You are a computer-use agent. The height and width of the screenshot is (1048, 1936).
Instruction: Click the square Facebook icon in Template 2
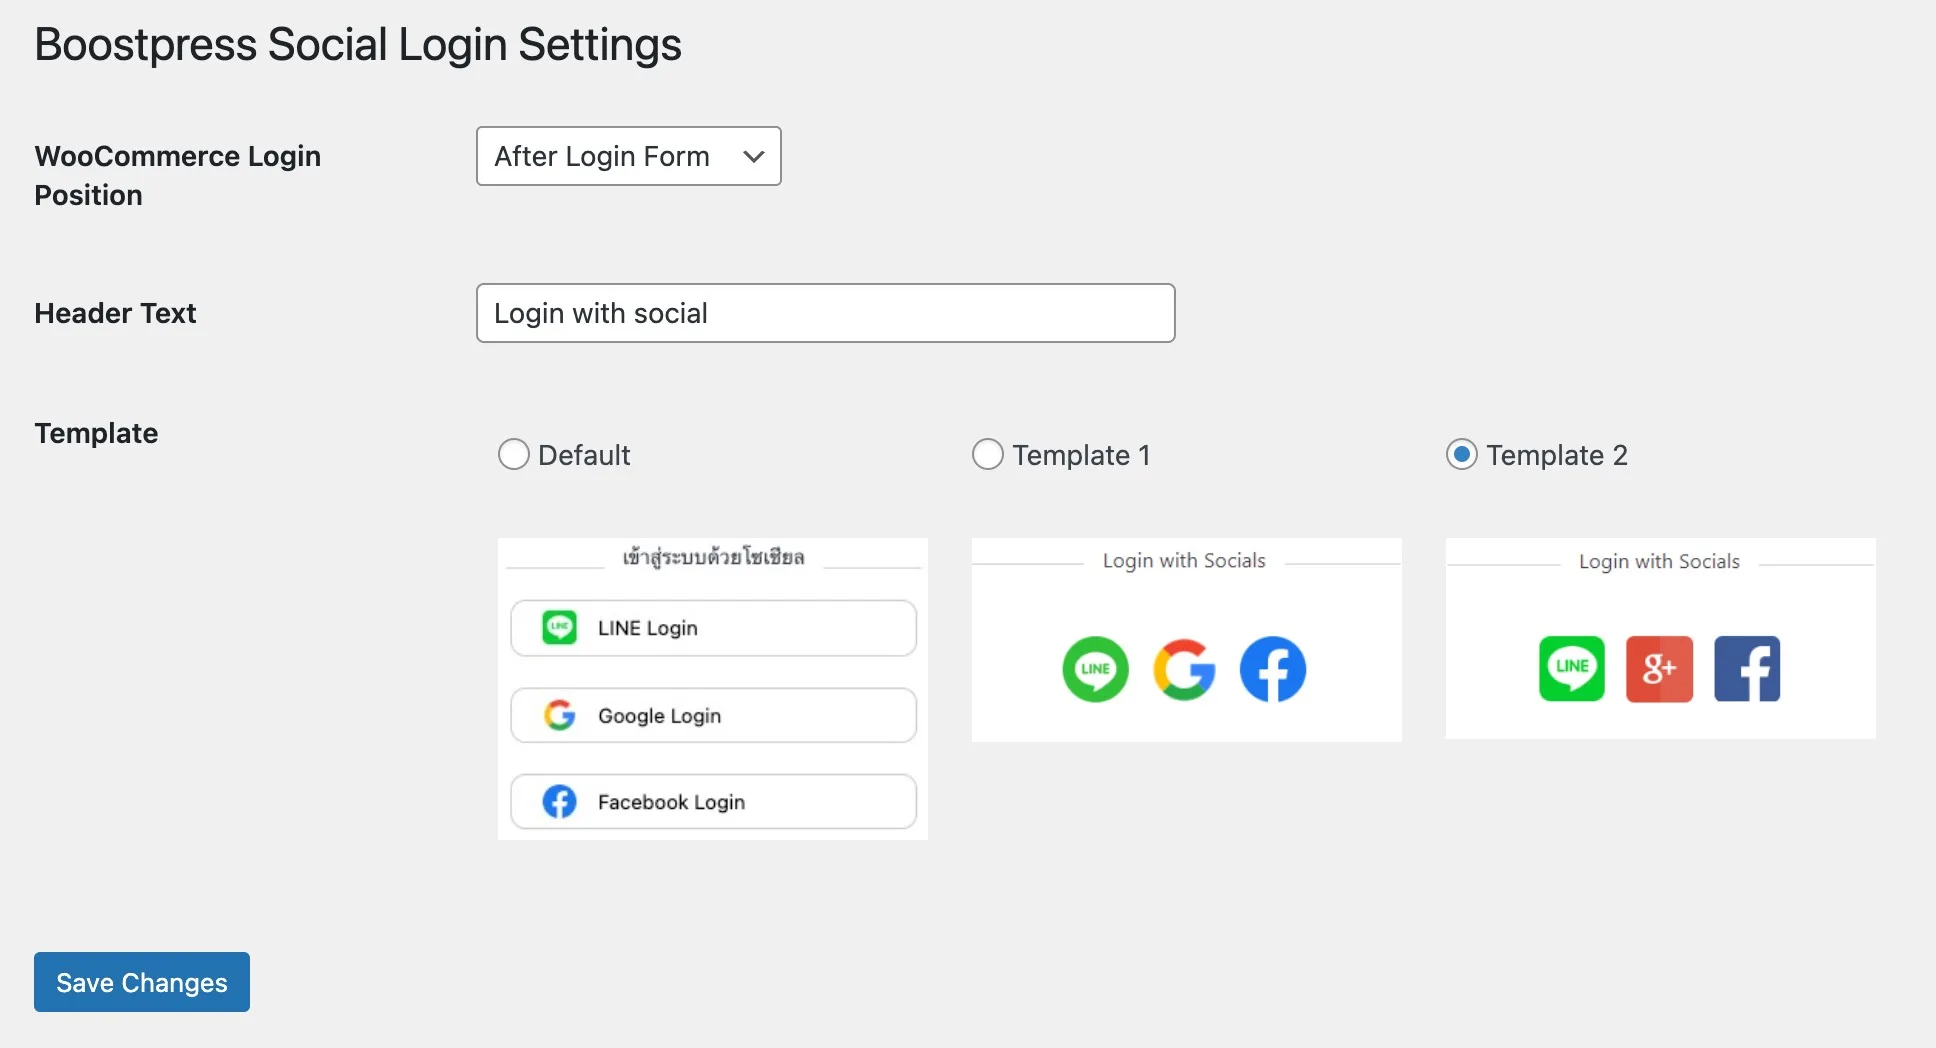tap(1746, 668)
